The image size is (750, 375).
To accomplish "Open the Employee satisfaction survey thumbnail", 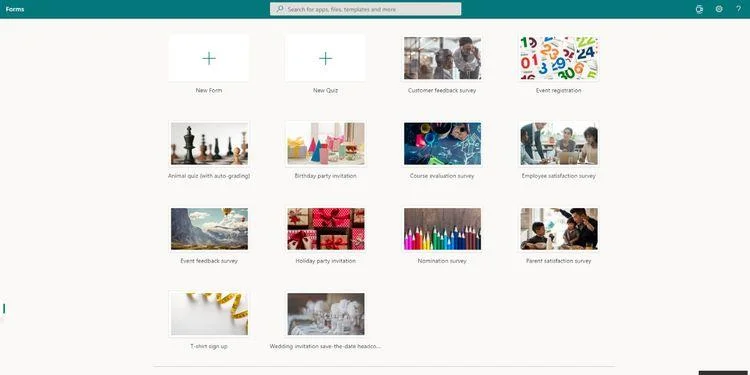I will (559, 143).
